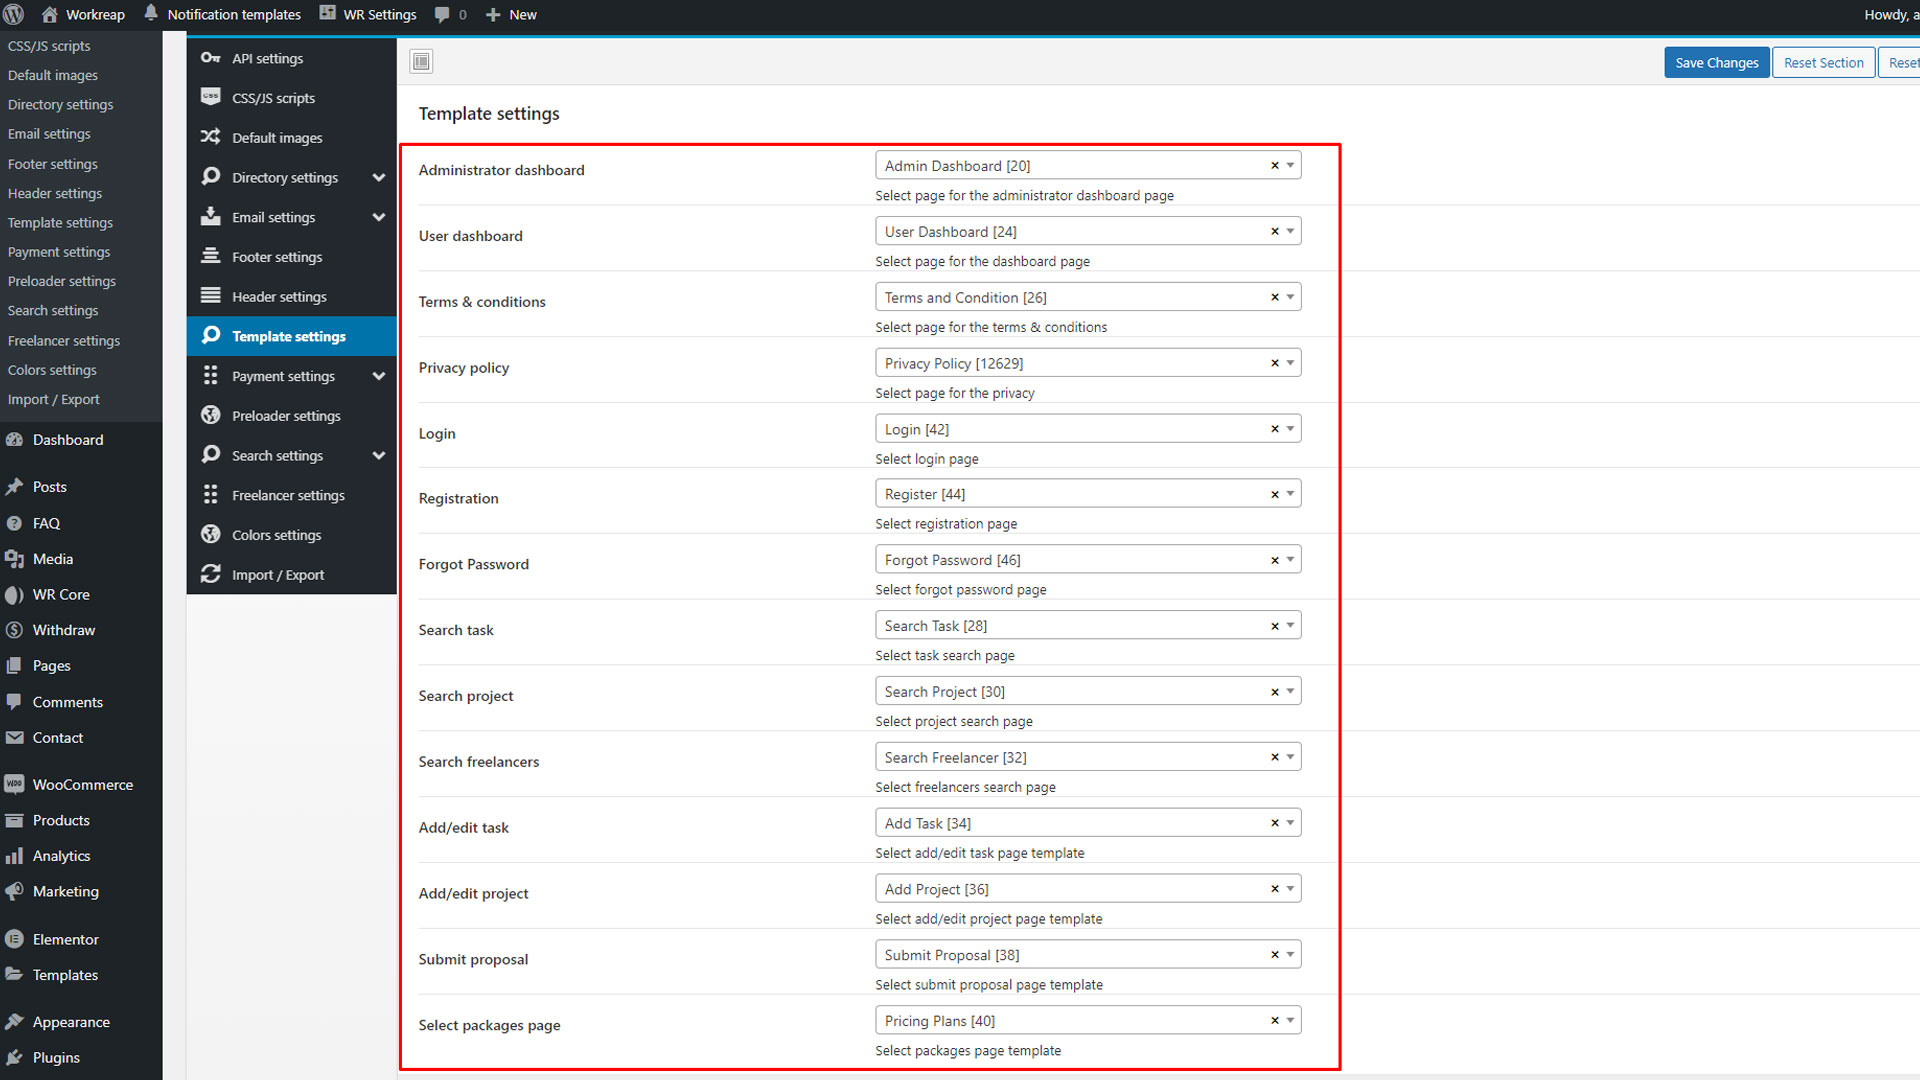The height and width of the screenshot is (1080, 1920).
Task: Click the Import / Export refresh icon
Action: [210, 574]
